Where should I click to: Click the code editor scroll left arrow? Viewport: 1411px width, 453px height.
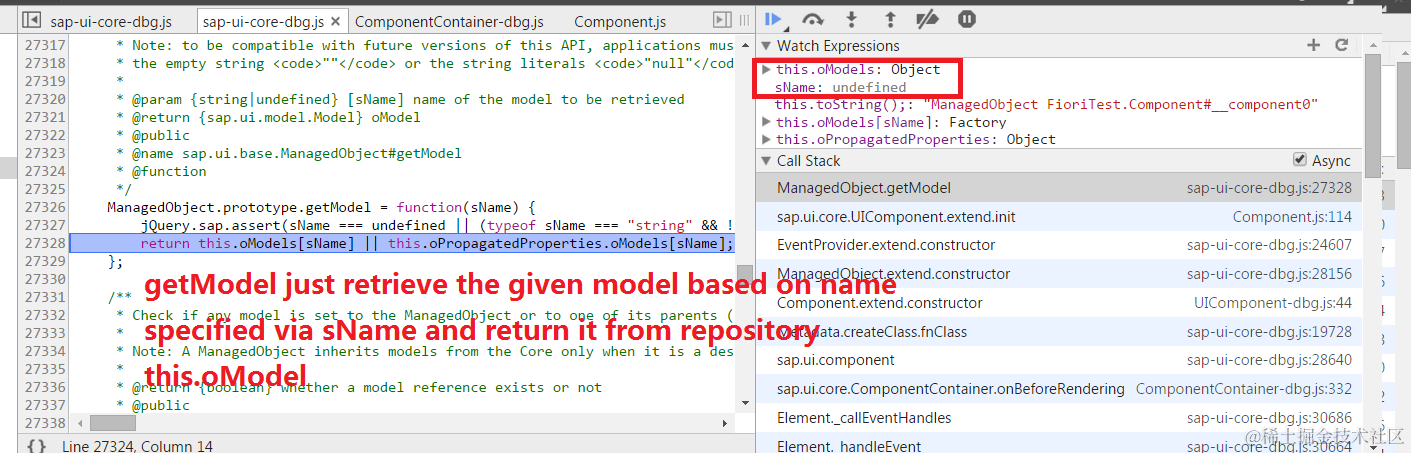pos(79,424)
